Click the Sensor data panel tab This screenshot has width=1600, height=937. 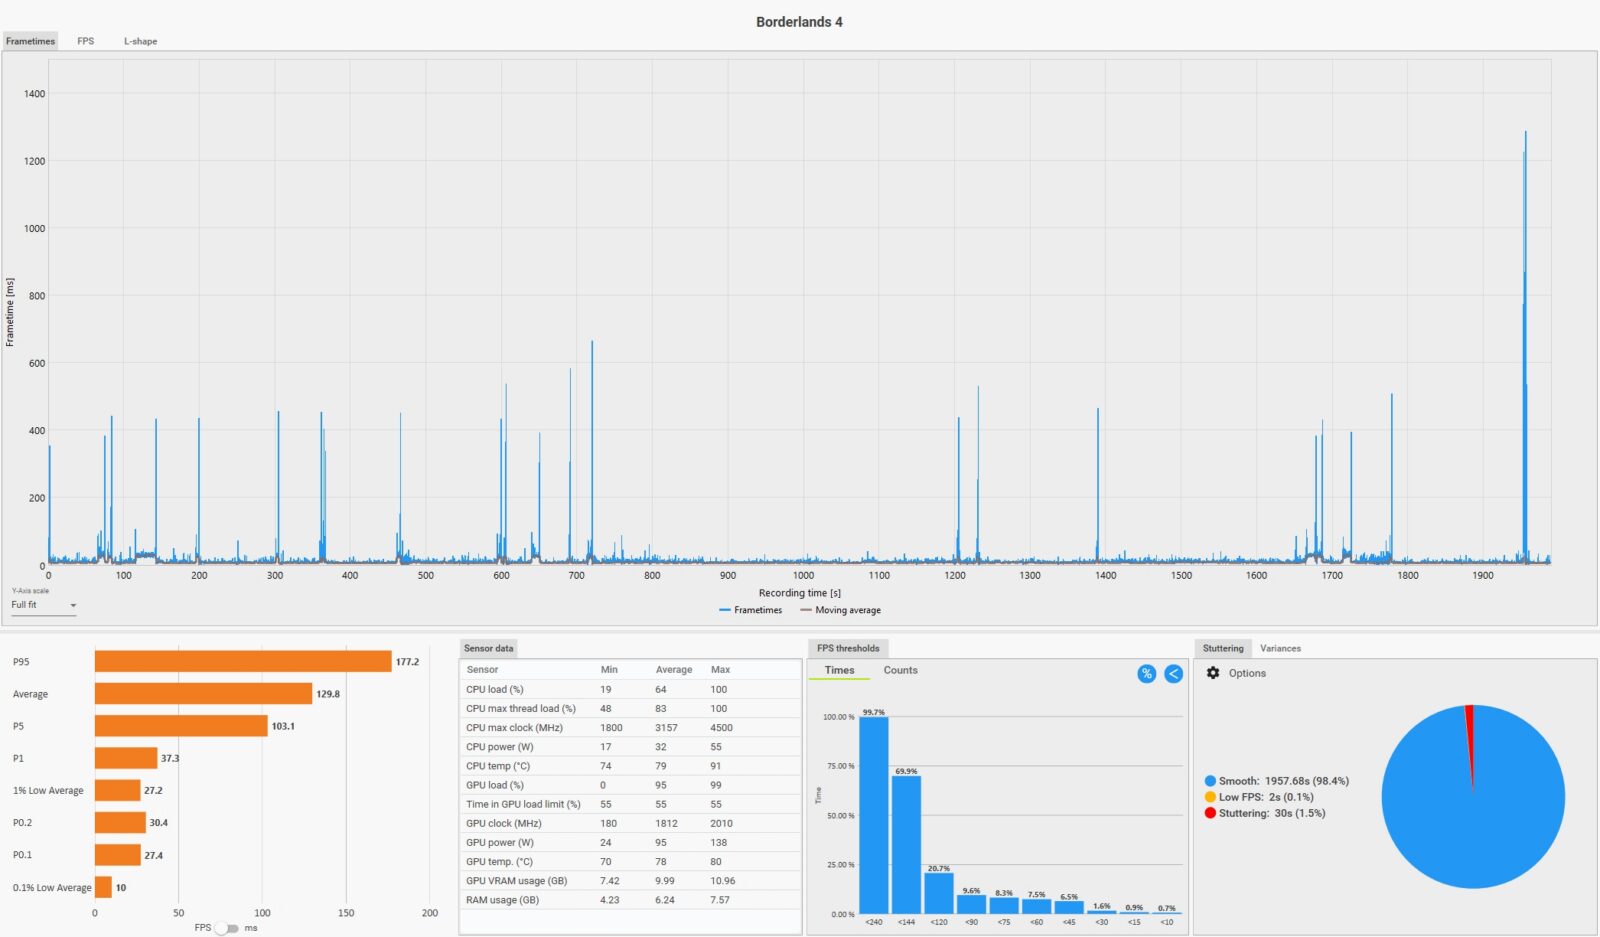pyautogui.click(x=488, y=648)
